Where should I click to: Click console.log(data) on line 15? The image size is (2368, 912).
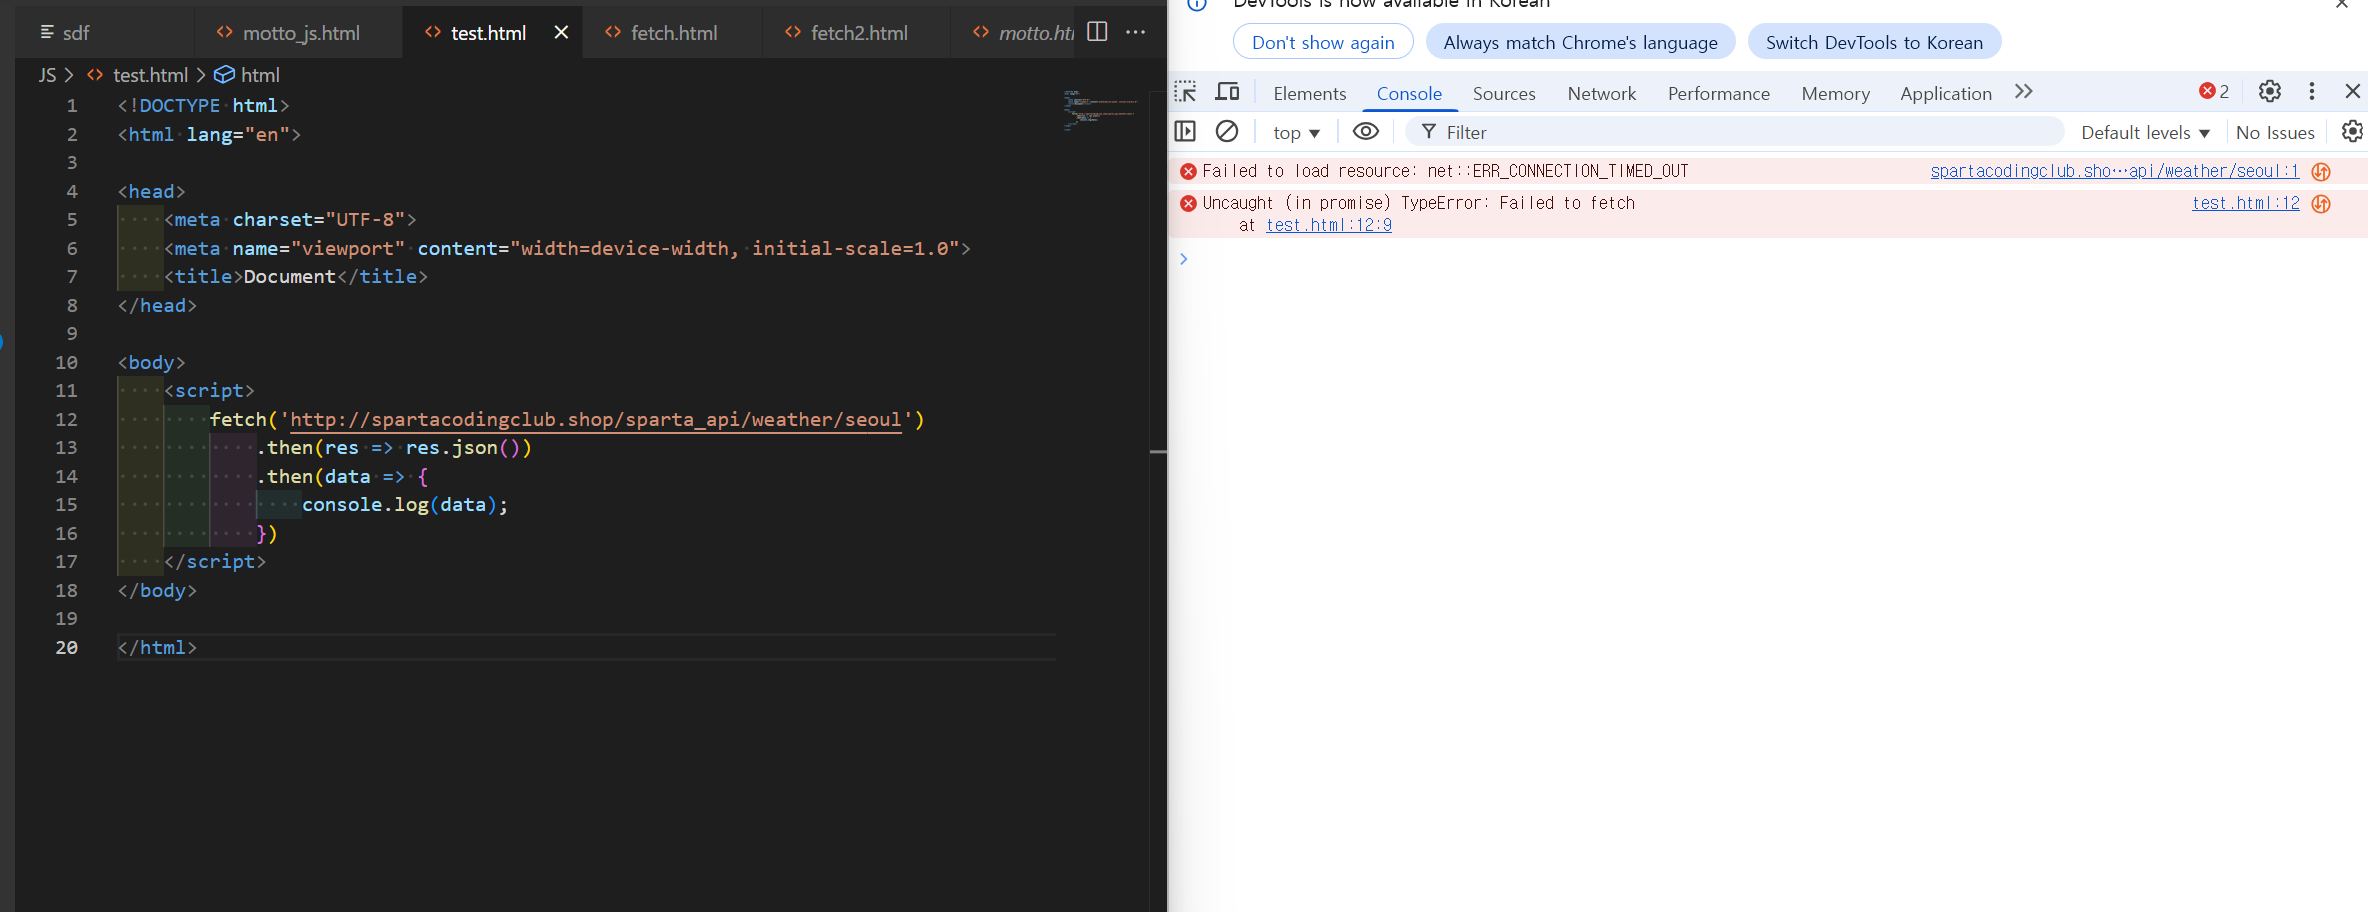(x=405, y=505)
